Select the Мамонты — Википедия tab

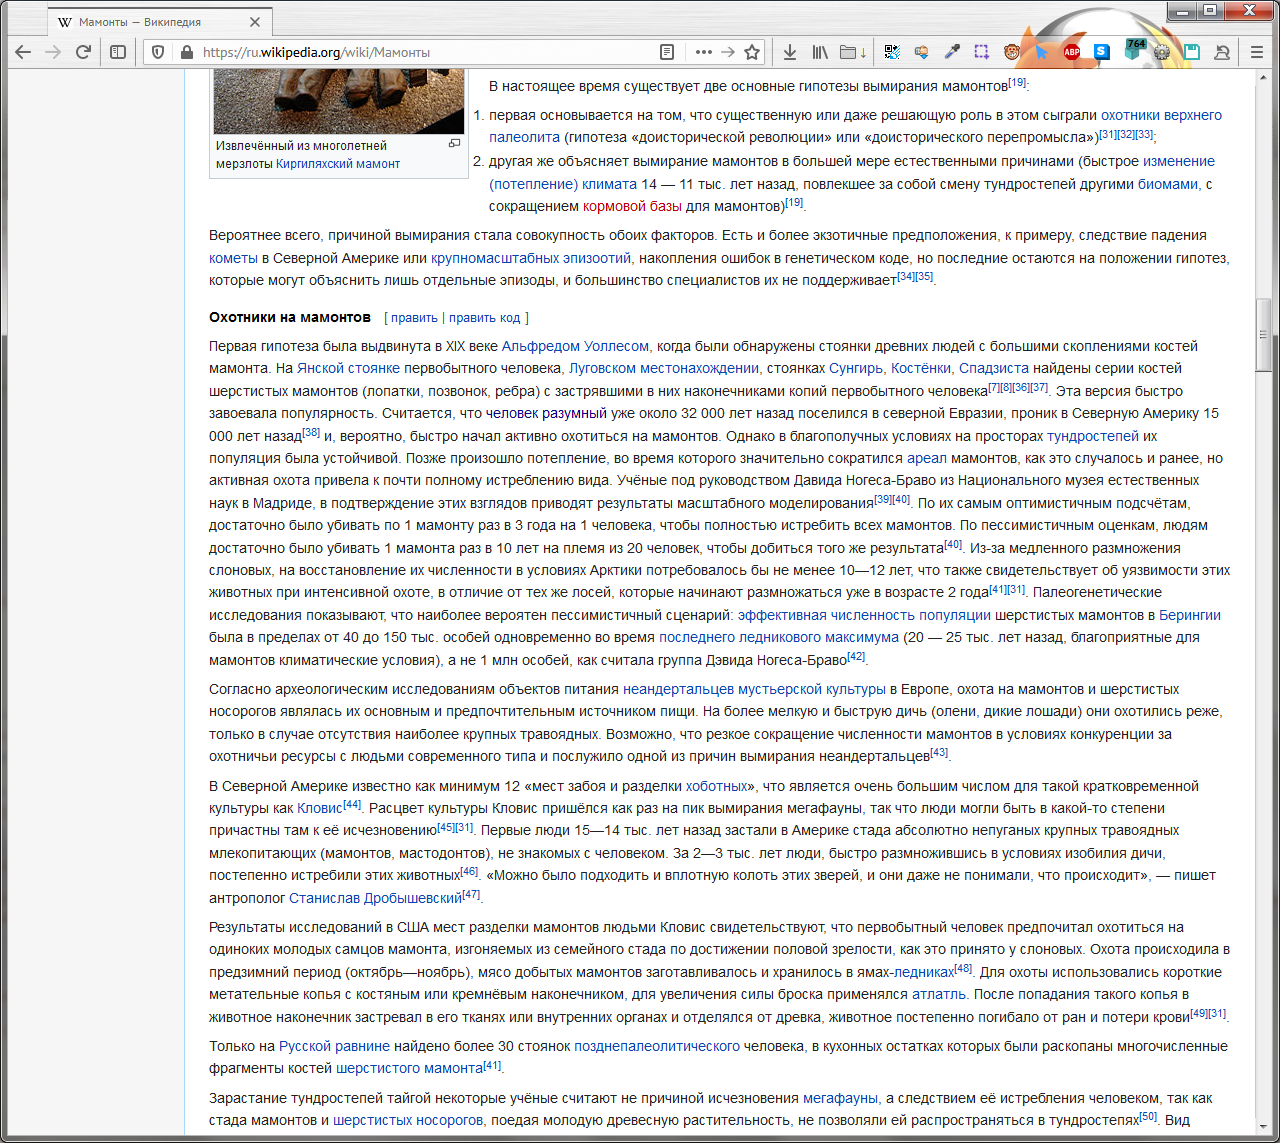click(160, 22)
